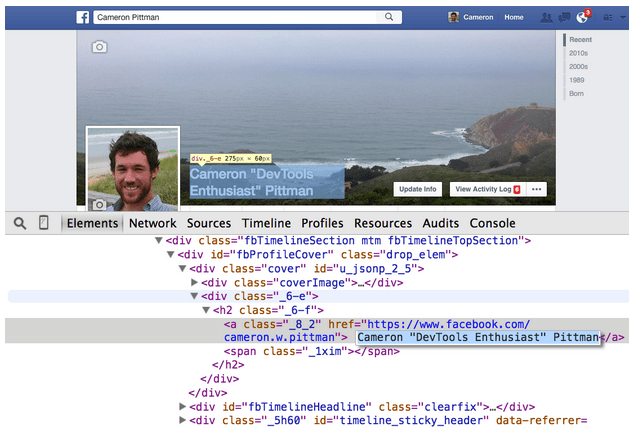Expand the fbTimelineHeadline div node
The width and height of the screenshot is (636, 438).
183,406
